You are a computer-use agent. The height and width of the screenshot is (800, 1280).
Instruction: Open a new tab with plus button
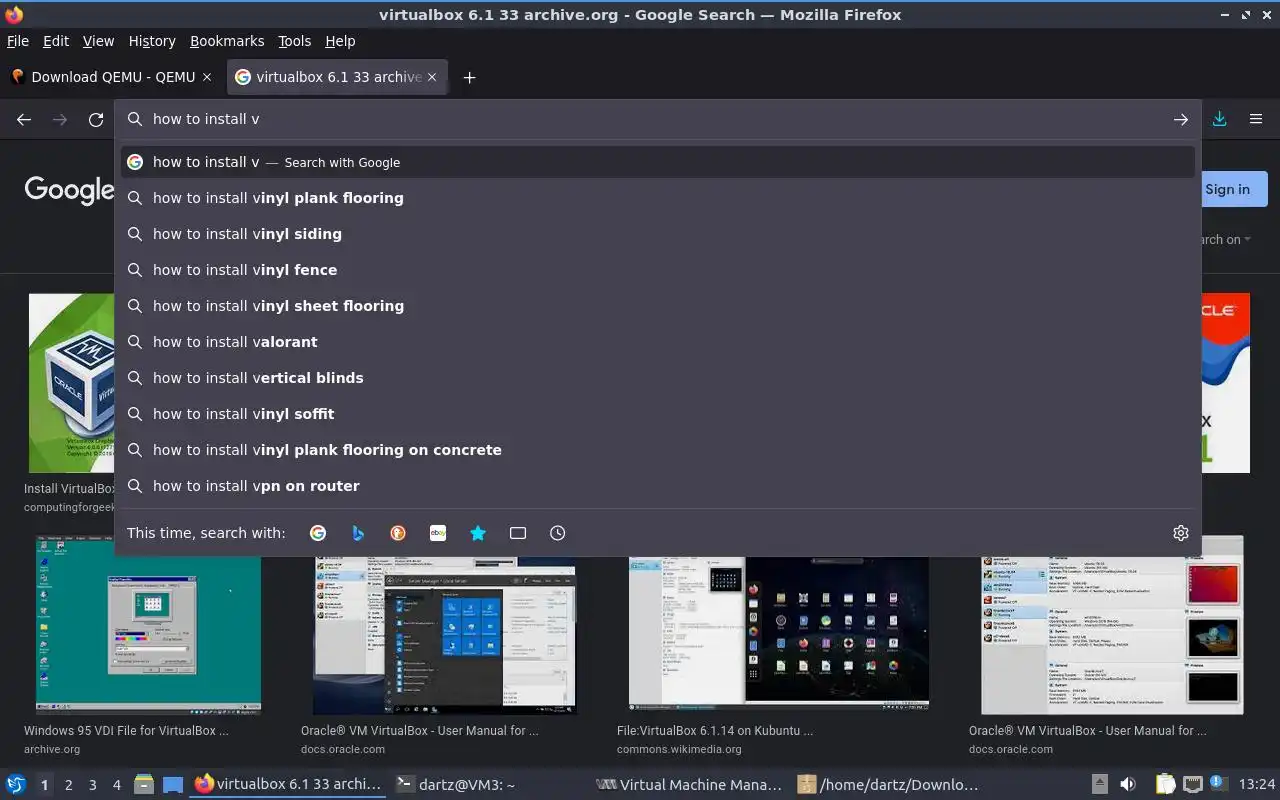click(469, 77)
